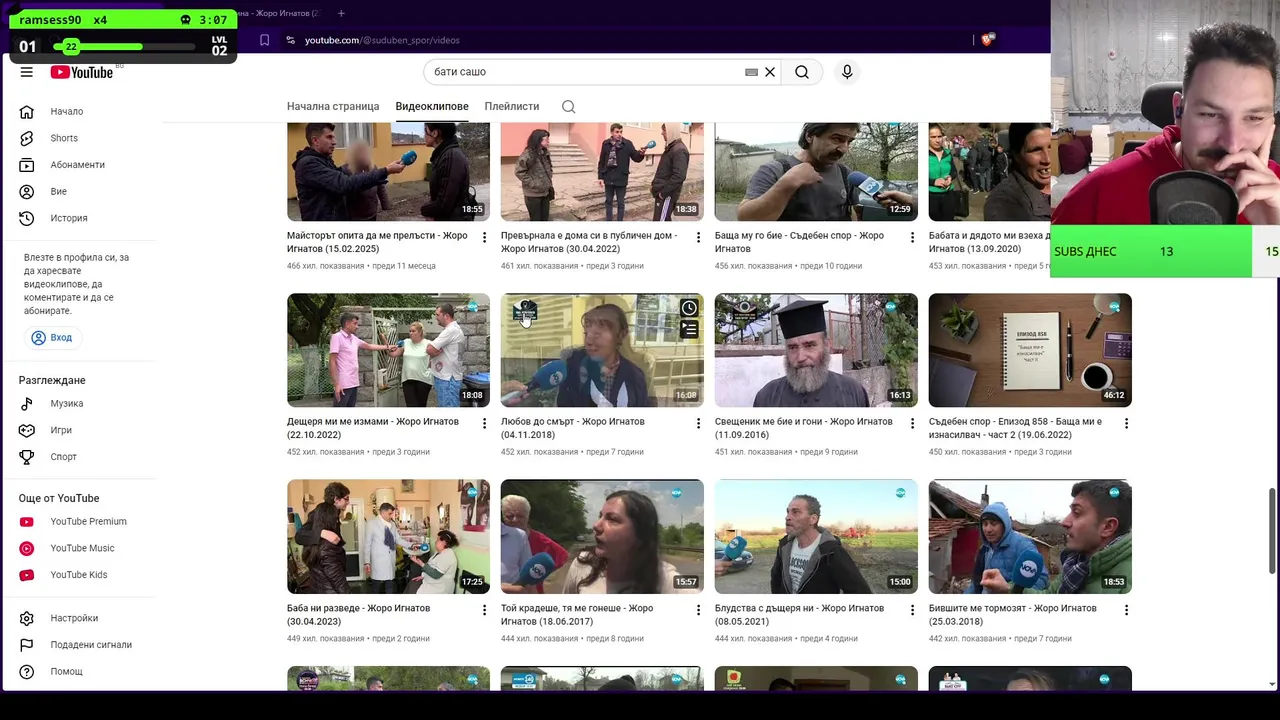This screenshot has height=720, width=1280.
Task: Select the Видеоклипове tab
Action: click(x=432, y=107)
